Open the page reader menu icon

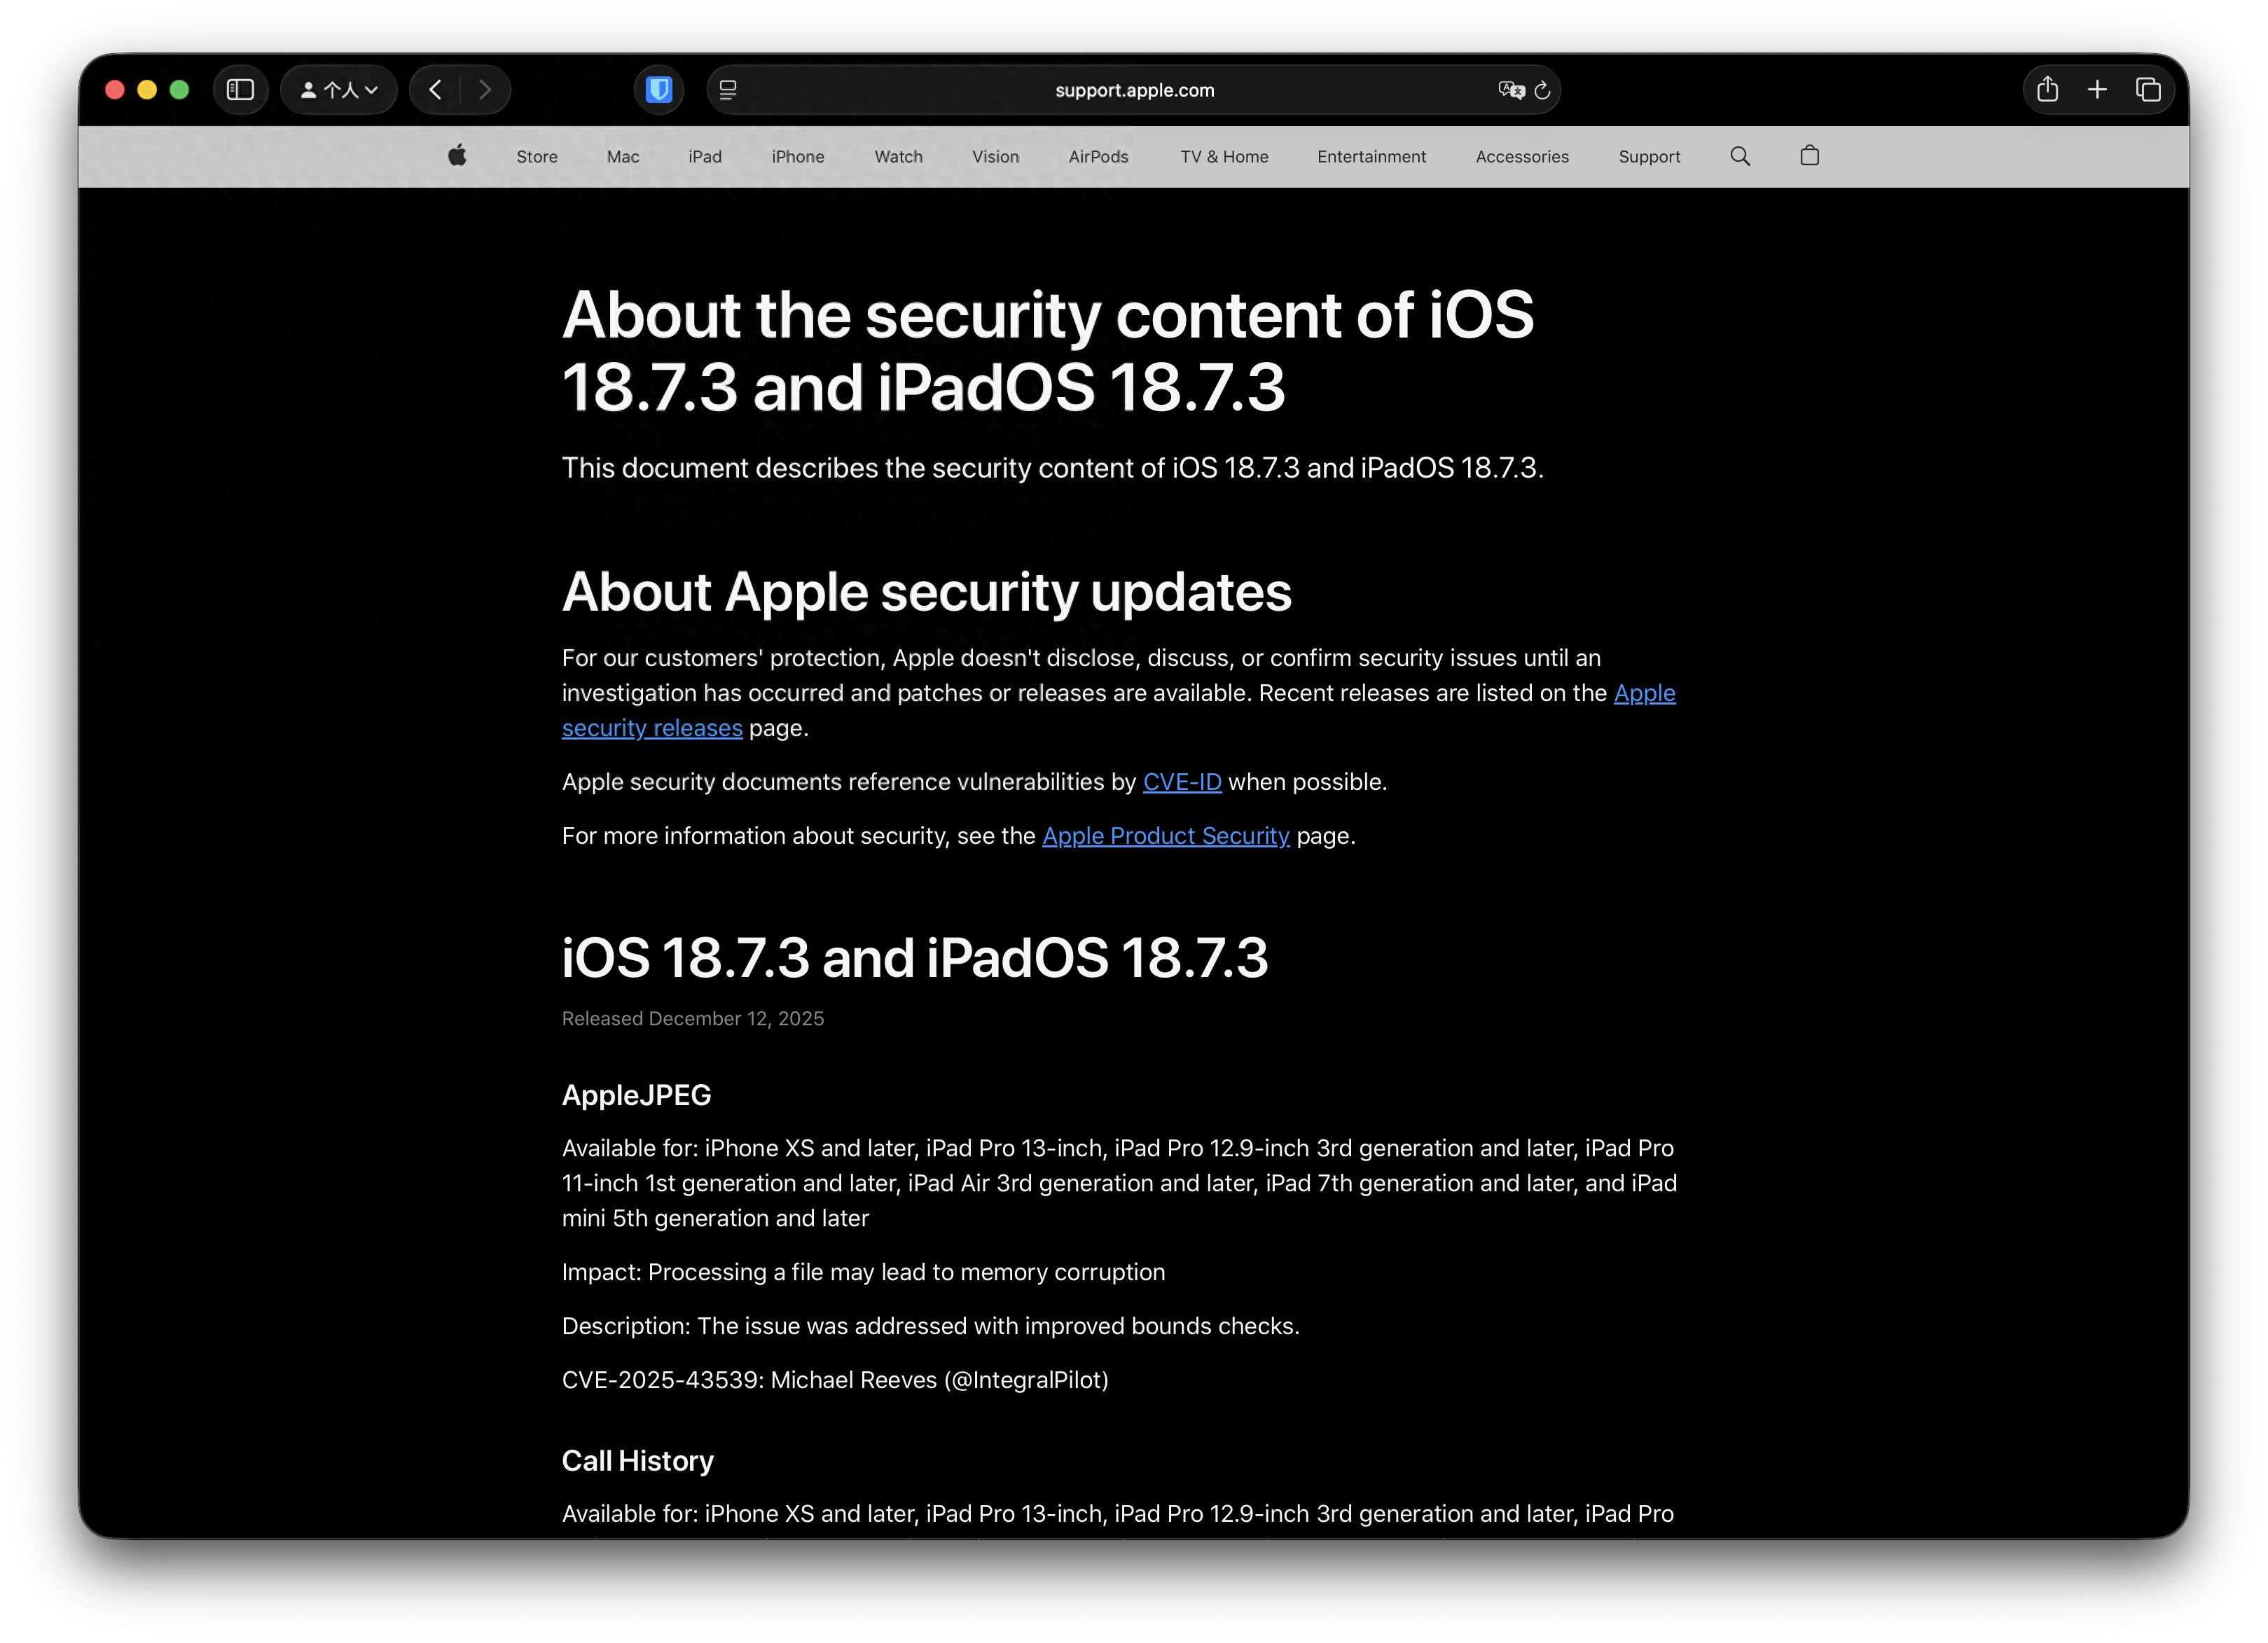(728, 90)
